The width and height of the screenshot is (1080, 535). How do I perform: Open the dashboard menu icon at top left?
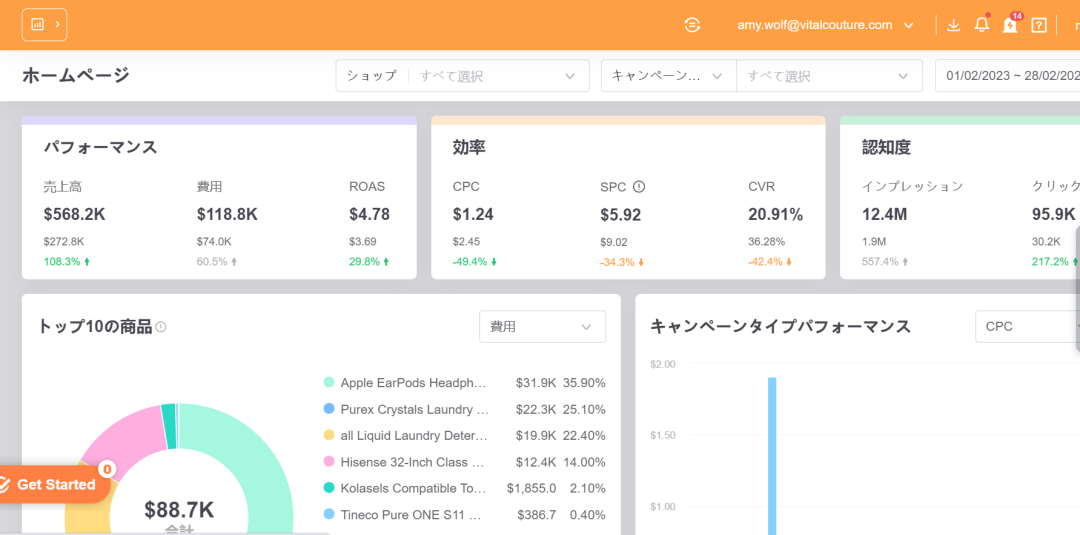[45, 25]
